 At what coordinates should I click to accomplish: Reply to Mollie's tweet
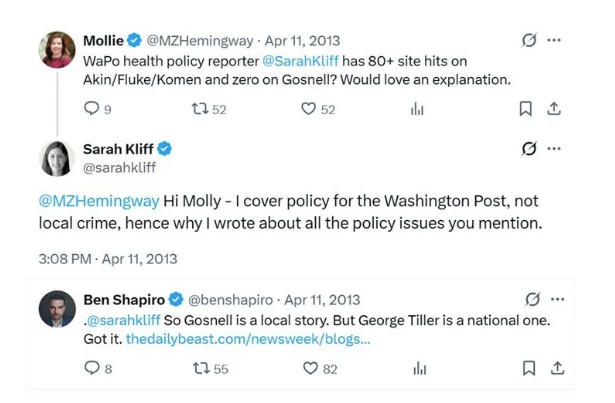[x=92, y=109]
